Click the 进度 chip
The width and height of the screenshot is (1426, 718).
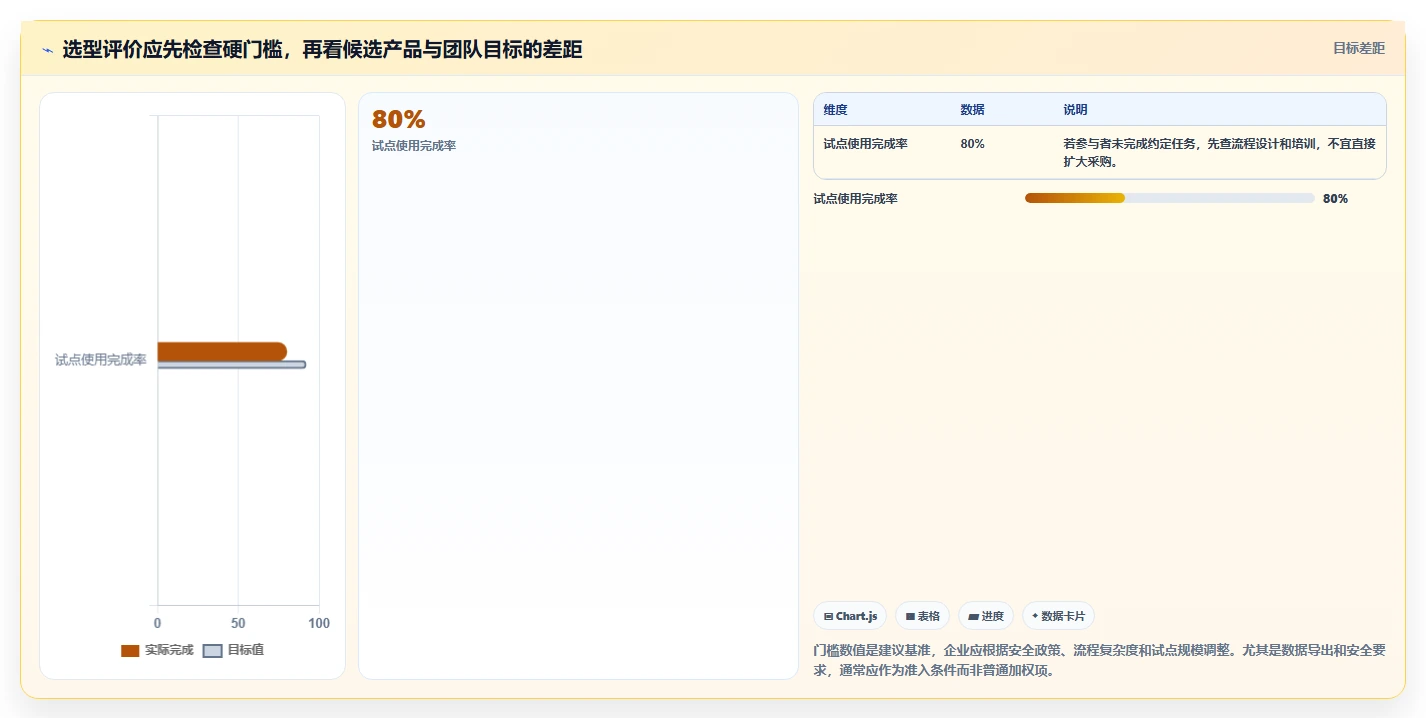coord(986,616)
